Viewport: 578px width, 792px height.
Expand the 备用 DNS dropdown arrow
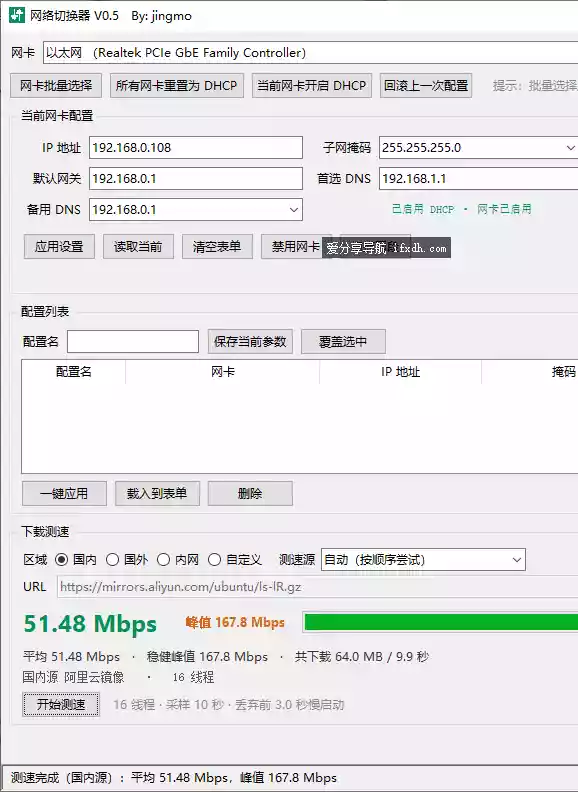coord(294,210)
